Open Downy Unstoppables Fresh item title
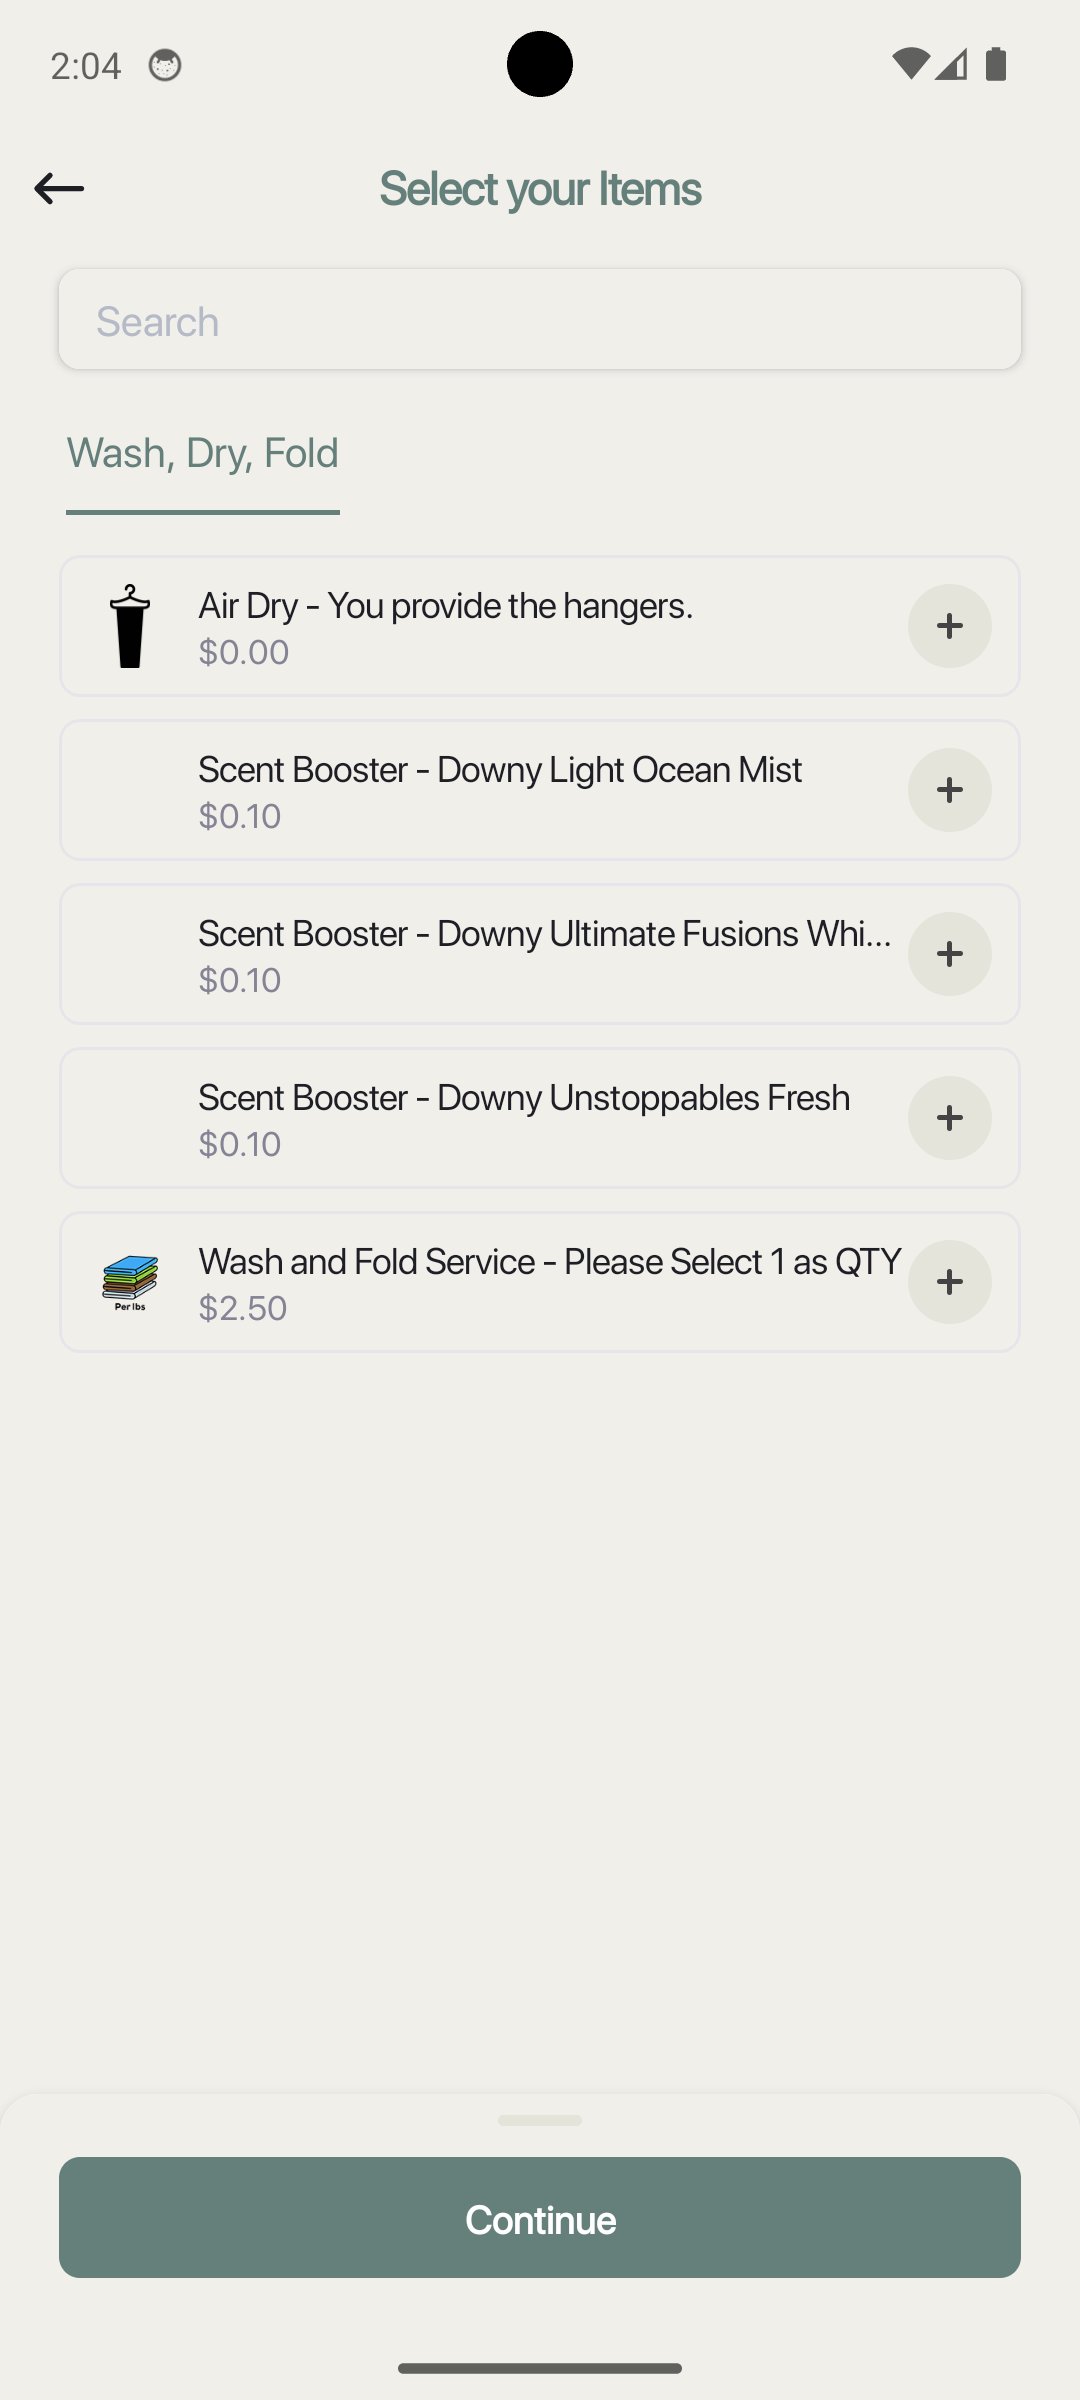 coord(523,1098)
